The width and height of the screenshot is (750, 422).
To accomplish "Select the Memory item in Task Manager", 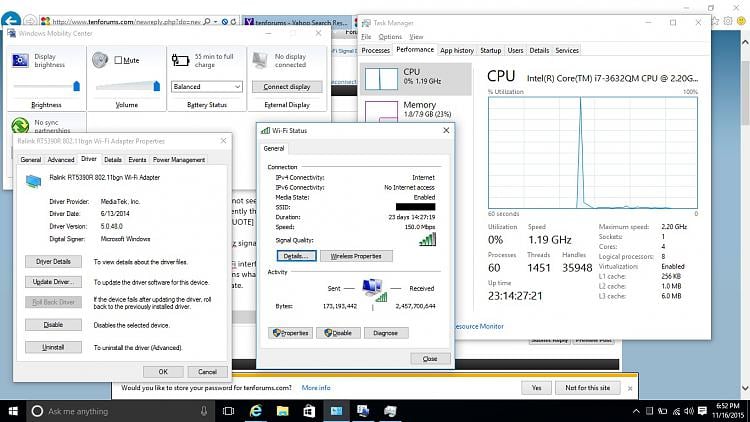I will coord(415,109).
